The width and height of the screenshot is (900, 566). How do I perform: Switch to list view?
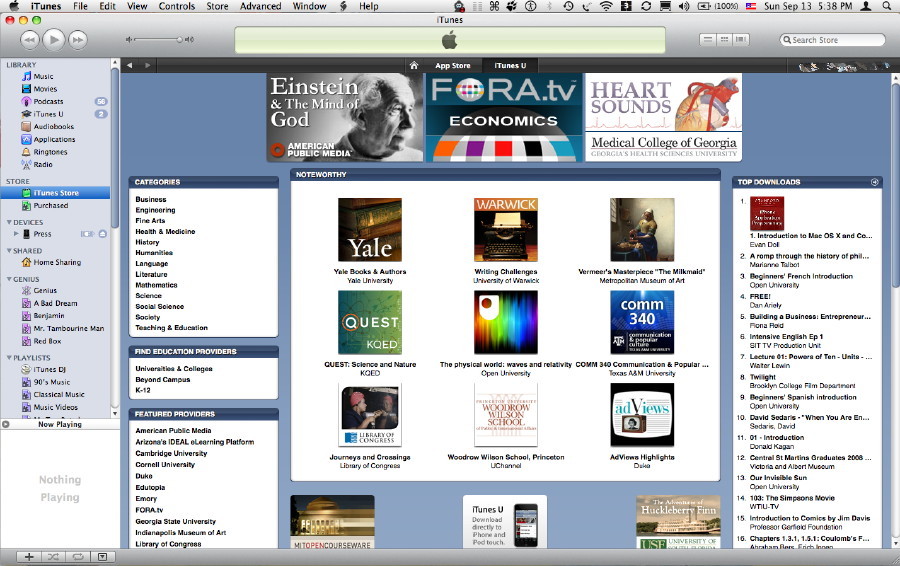pos(708,40)
